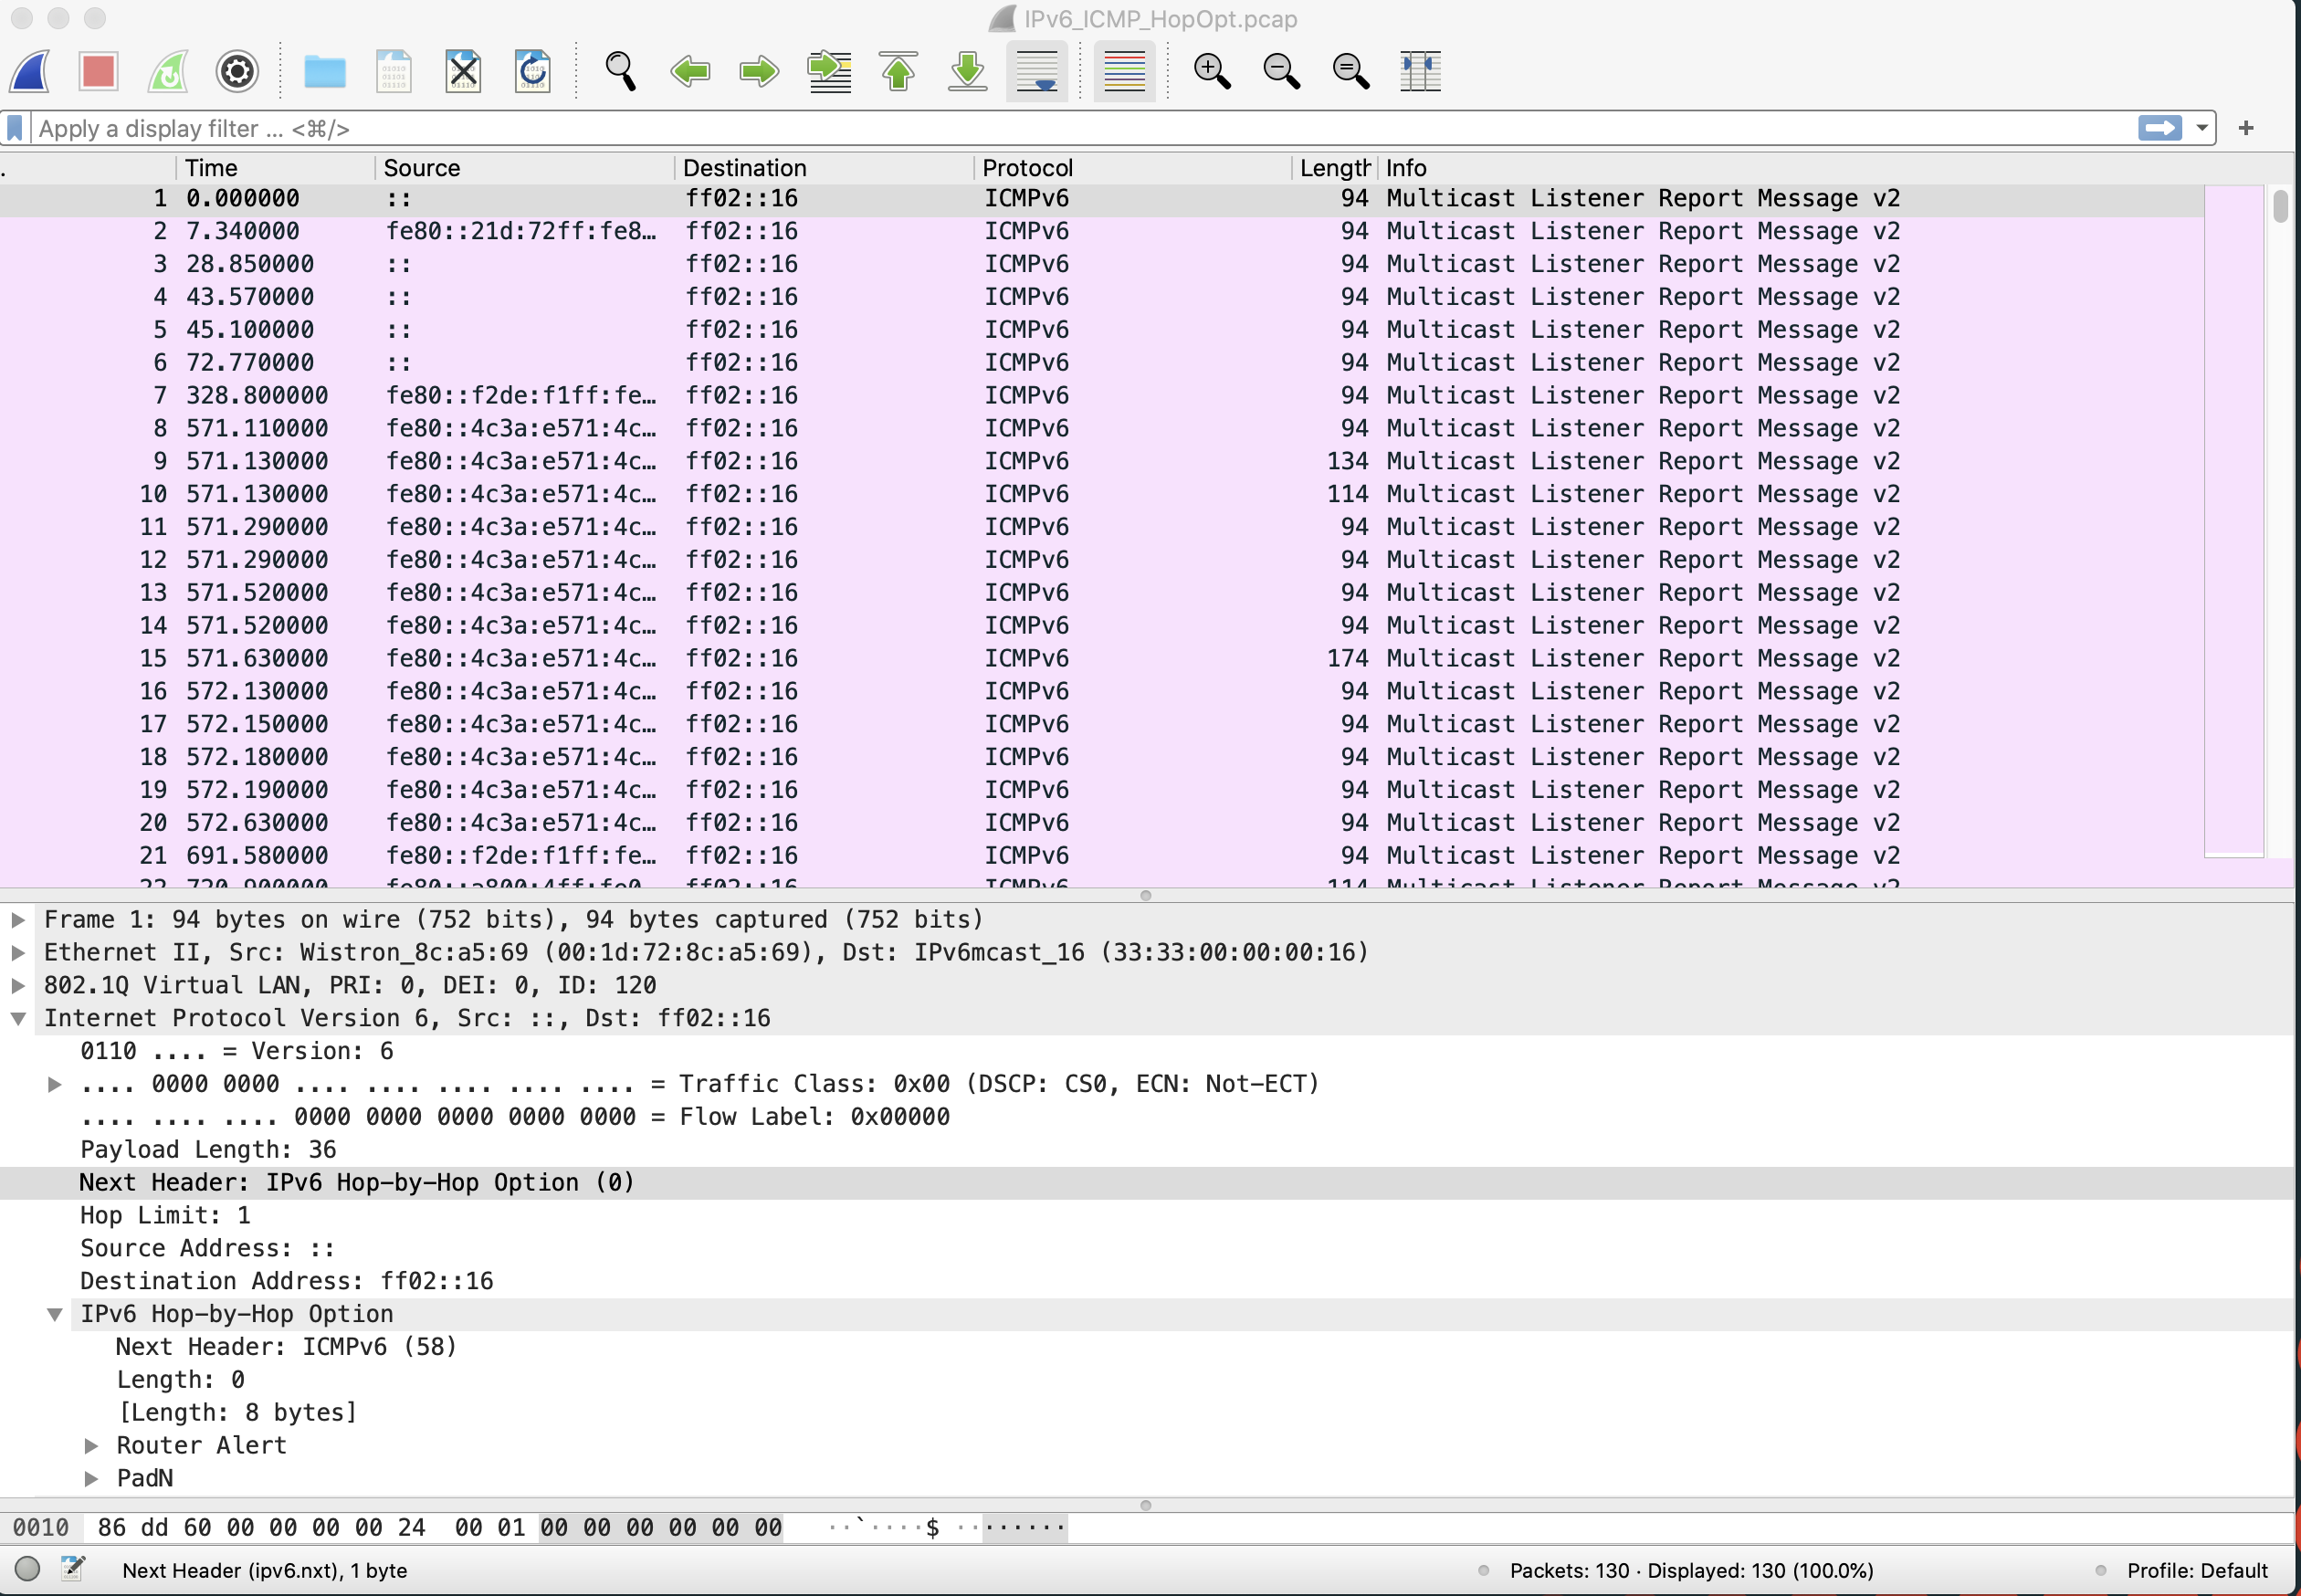This screenshot has height=1596, width=2301.
Task: Close the capture file
Action: 463,71
